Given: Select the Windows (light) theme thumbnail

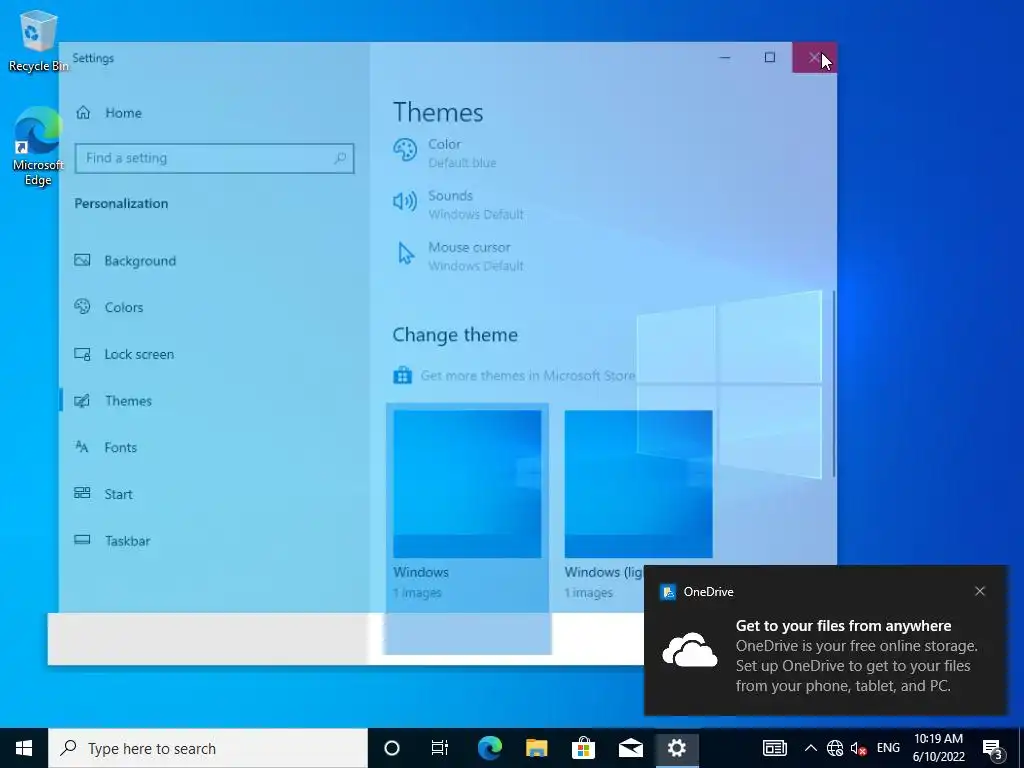Looking at the screenshot, I should (638, 484).
